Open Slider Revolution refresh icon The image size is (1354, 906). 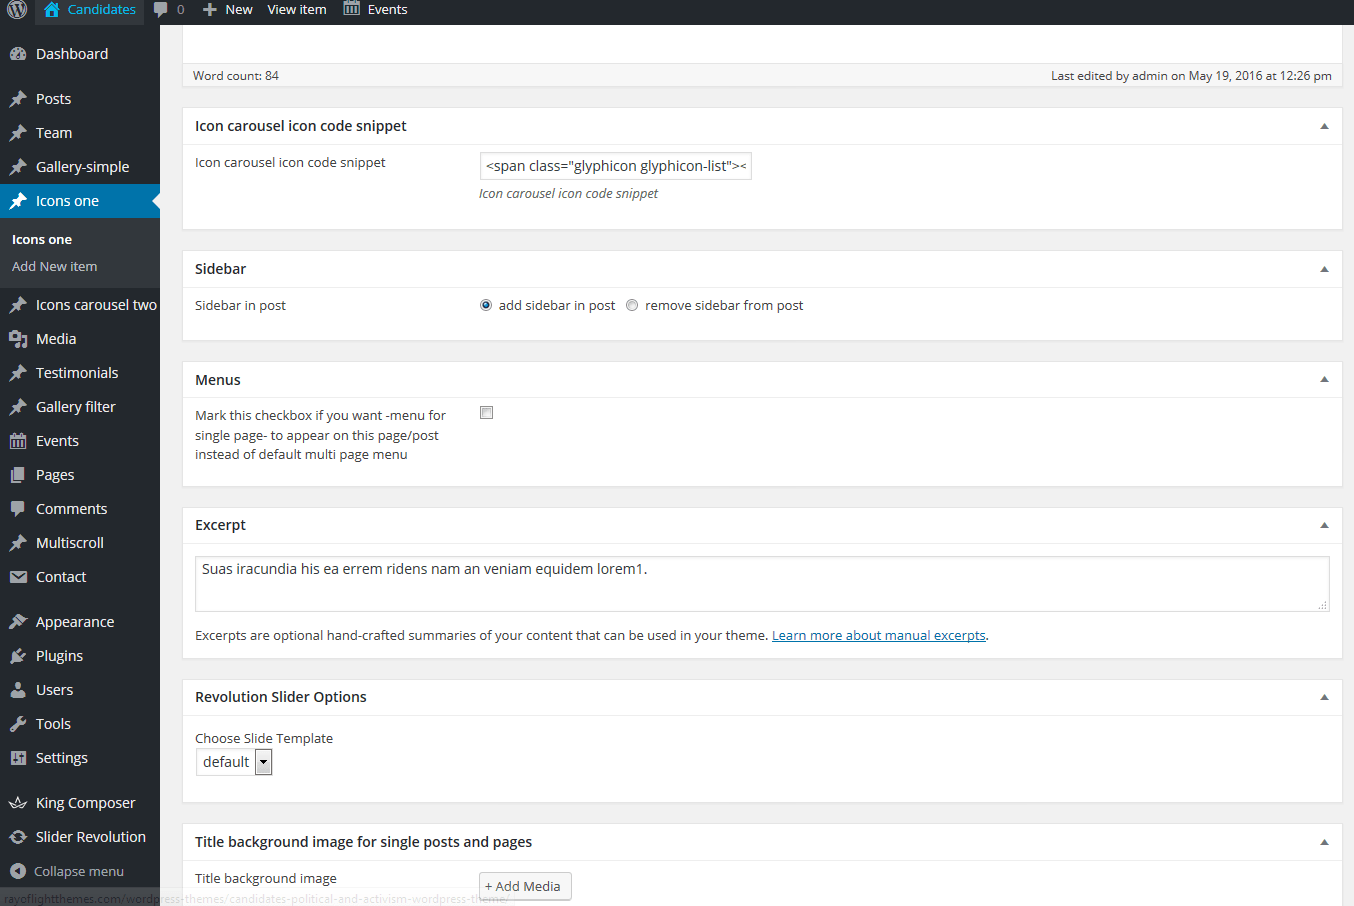point(18,837)
